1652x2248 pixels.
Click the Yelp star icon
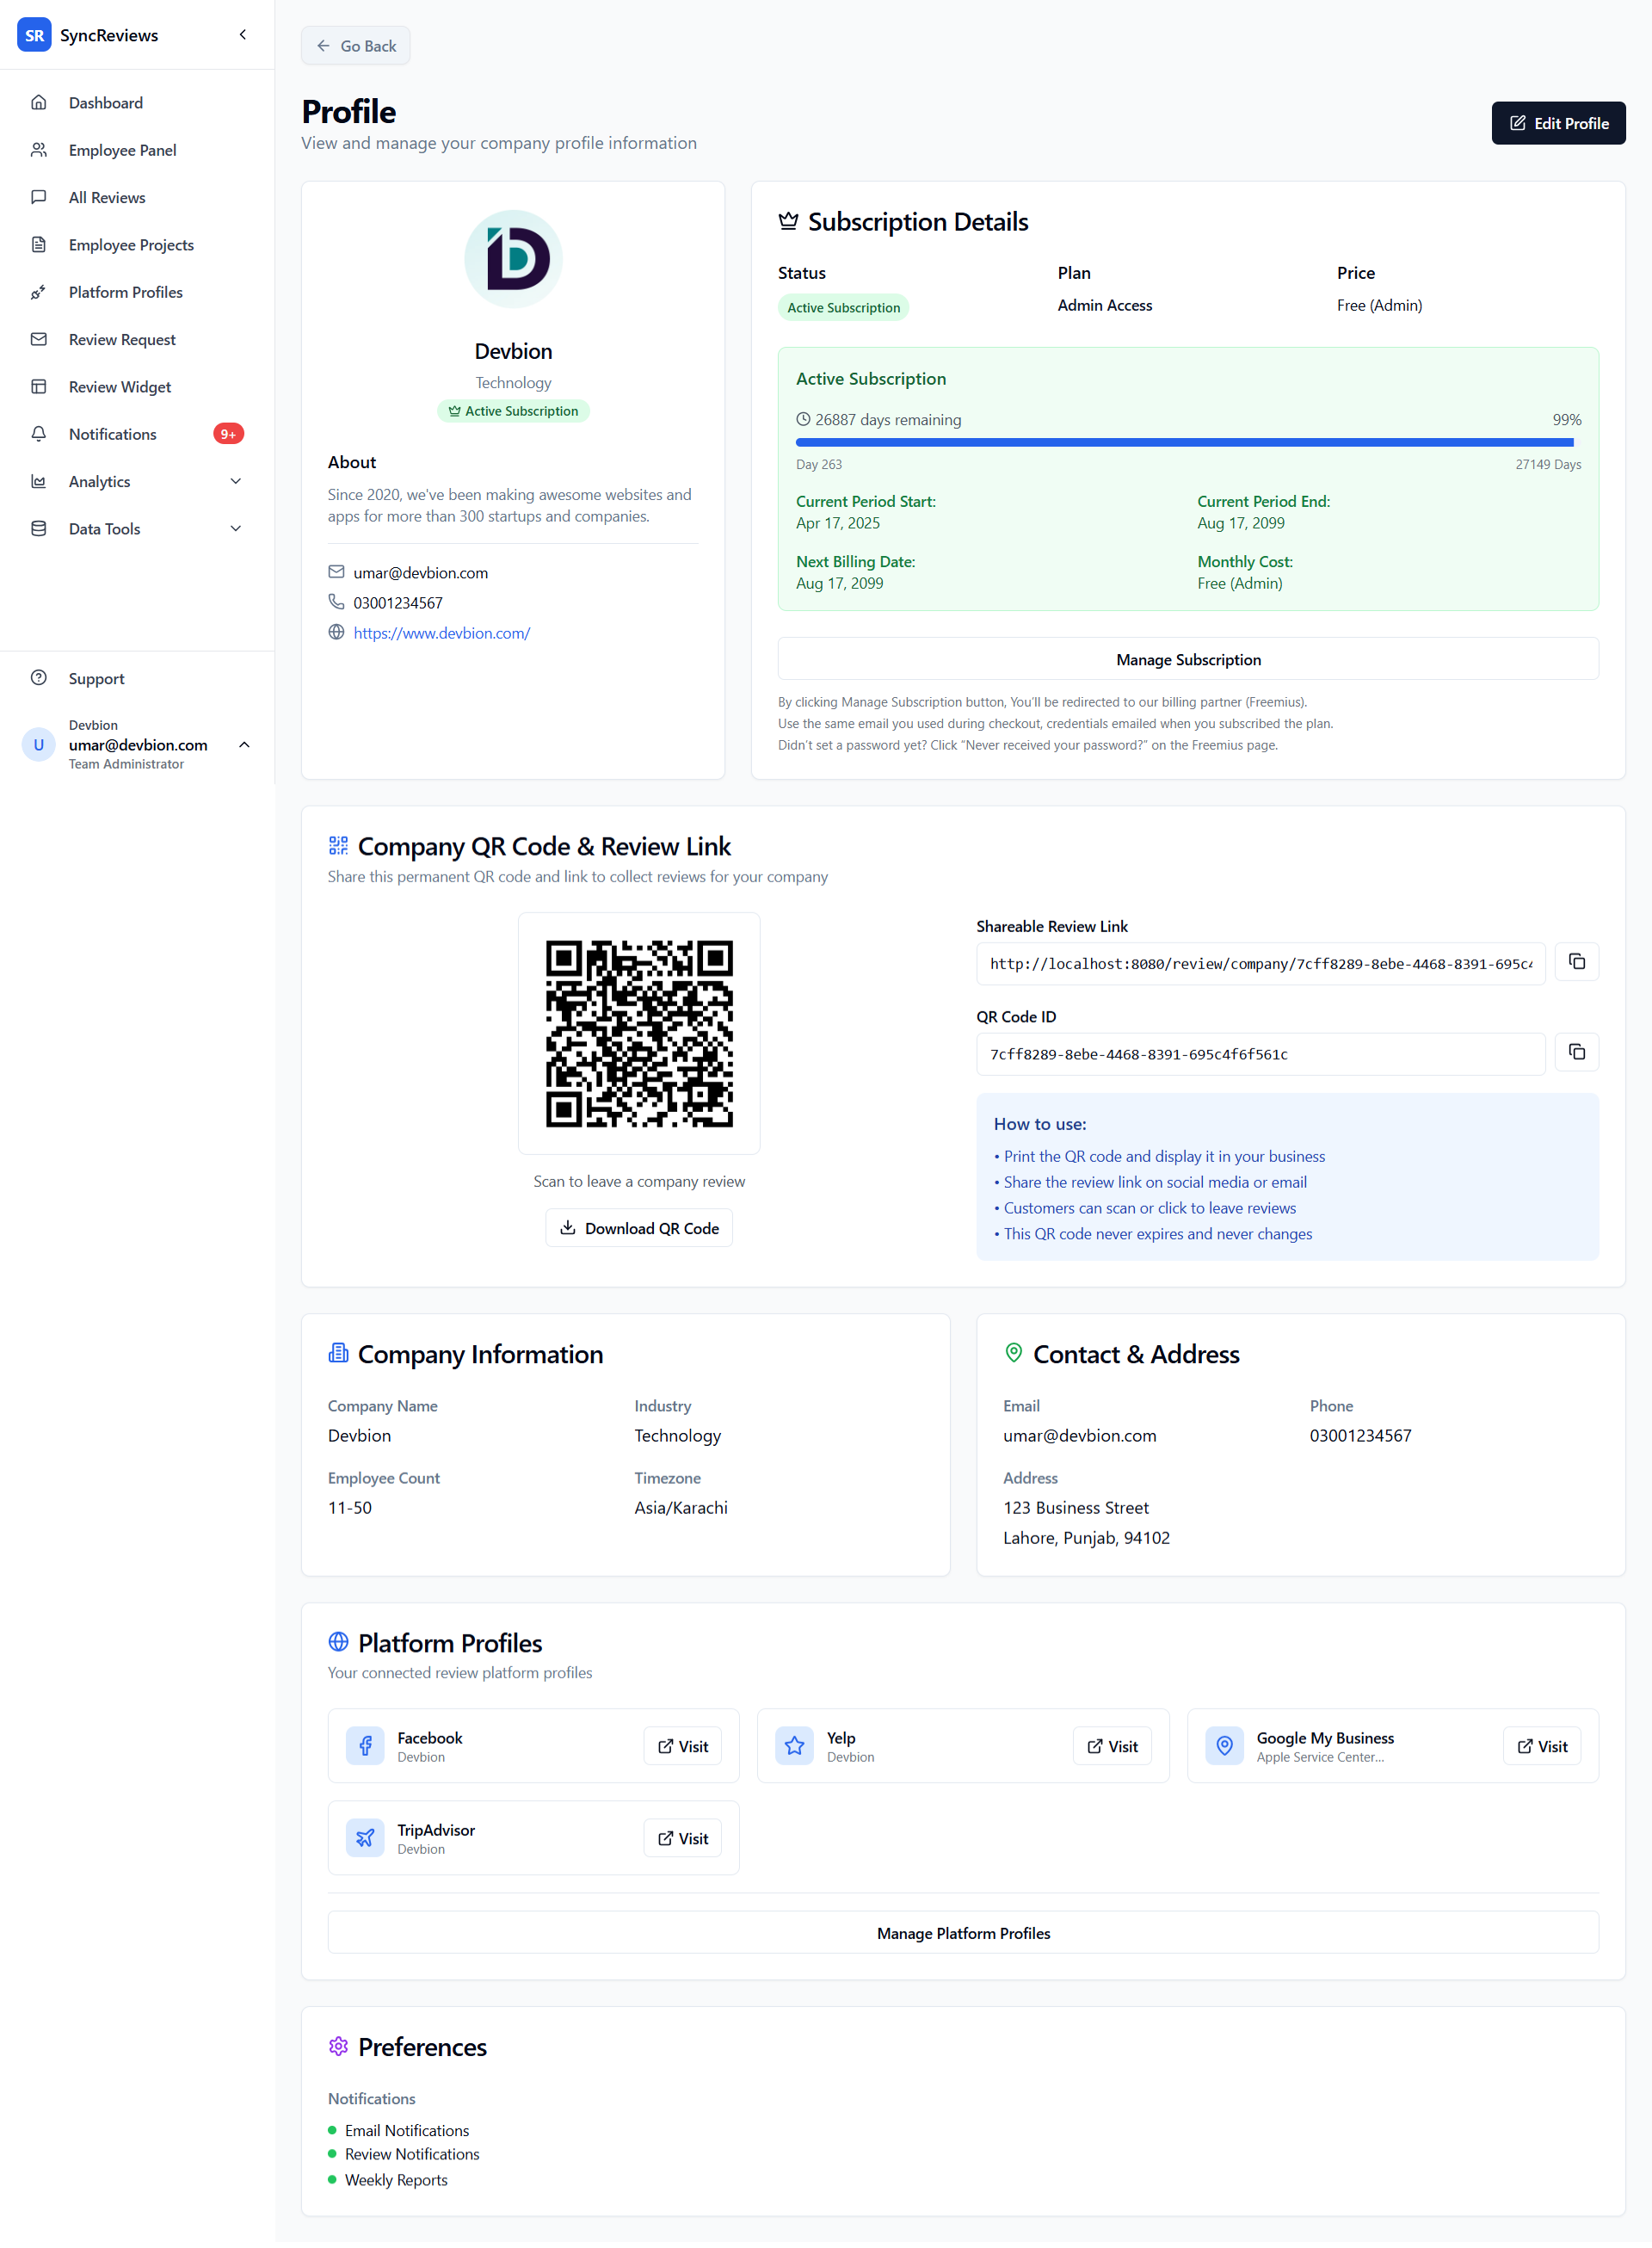pyautogui.click(x=794, y=1745)
